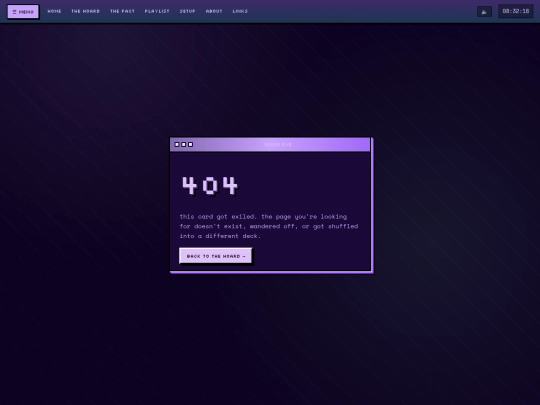The height and width of the screenshot is (405, 540).
Task: Click the ERROR.EXE window title
Action: pos(278,144)
